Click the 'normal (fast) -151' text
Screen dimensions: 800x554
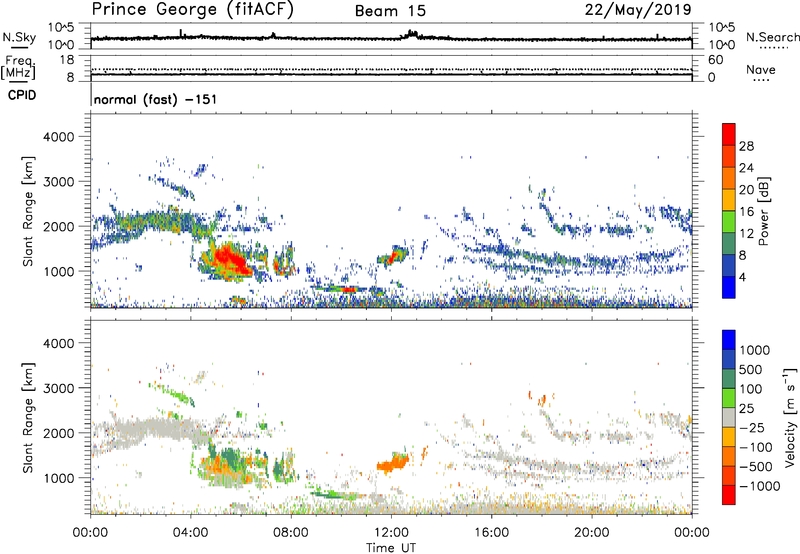[x=155, y=99]
